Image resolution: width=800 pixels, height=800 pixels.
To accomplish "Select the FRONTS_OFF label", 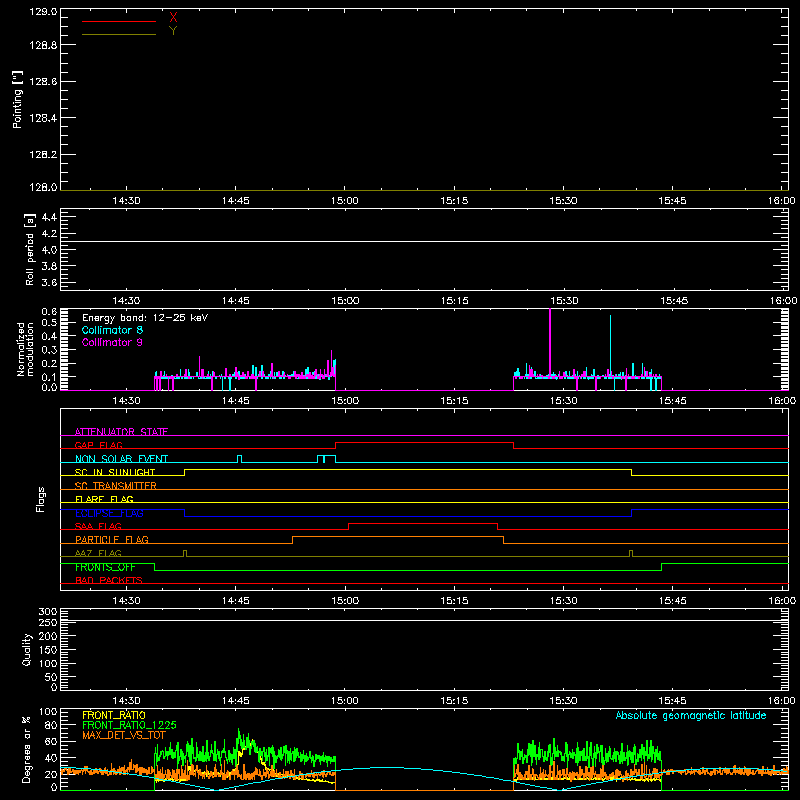I will pyautogui.click(x=105, y=567).
